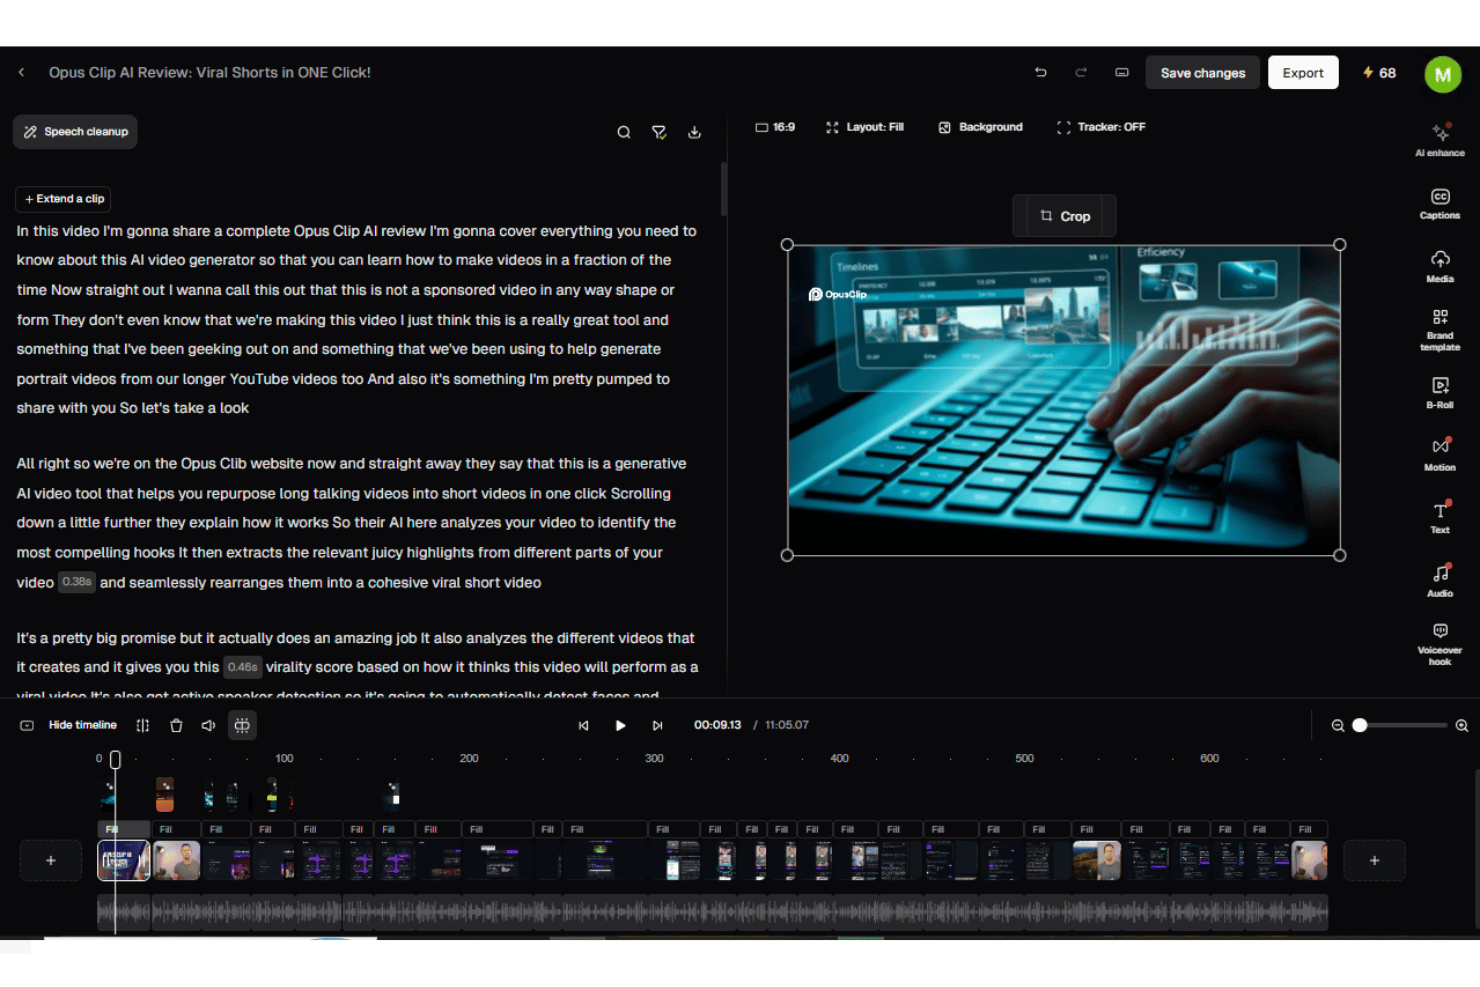Open the Background options
The image size is (1480, 987).
tap(981, 127)
